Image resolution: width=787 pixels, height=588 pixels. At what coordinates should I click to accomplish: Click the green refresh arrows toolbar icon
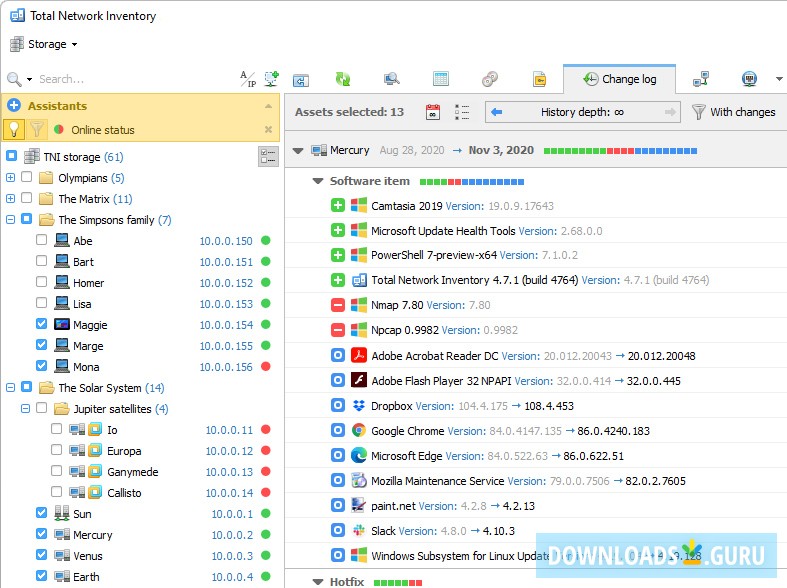(x=343, y=79)
